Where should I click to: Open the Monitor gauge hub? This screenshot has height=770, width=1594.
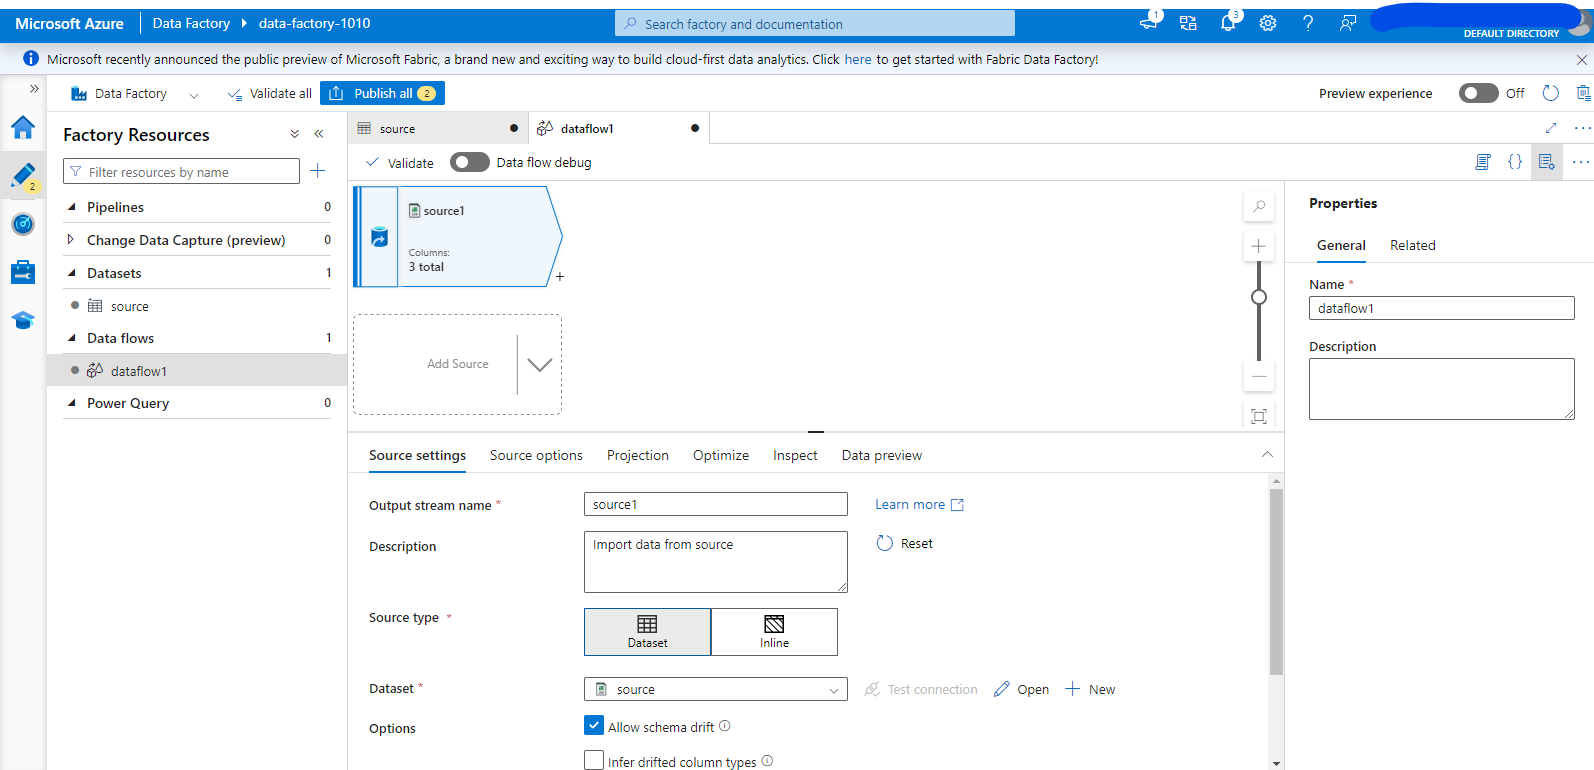point(23,224)
